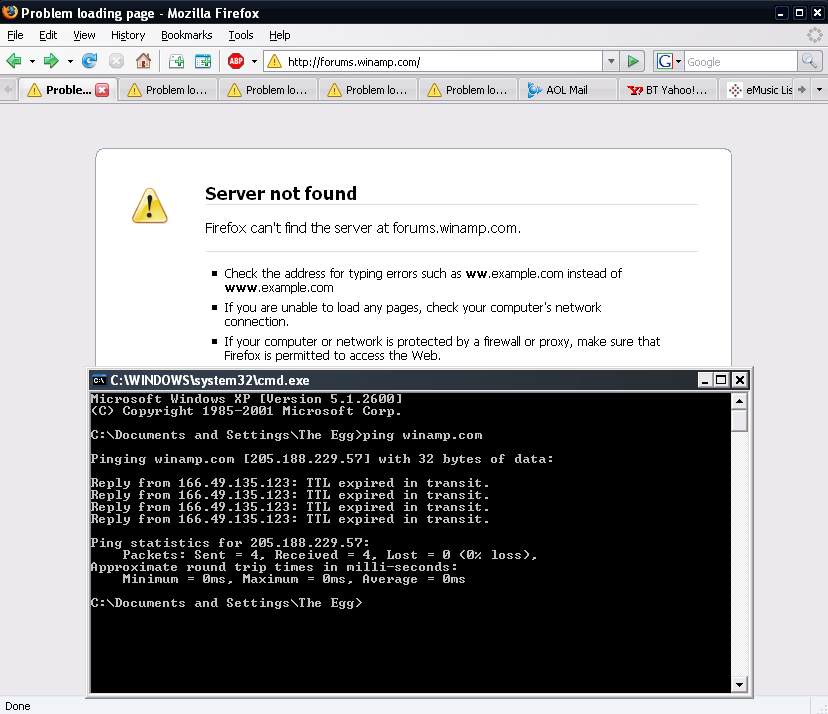Go forward with the green Forward arrow
Screen dimensions: 828x714
click(x=51, y=61)
